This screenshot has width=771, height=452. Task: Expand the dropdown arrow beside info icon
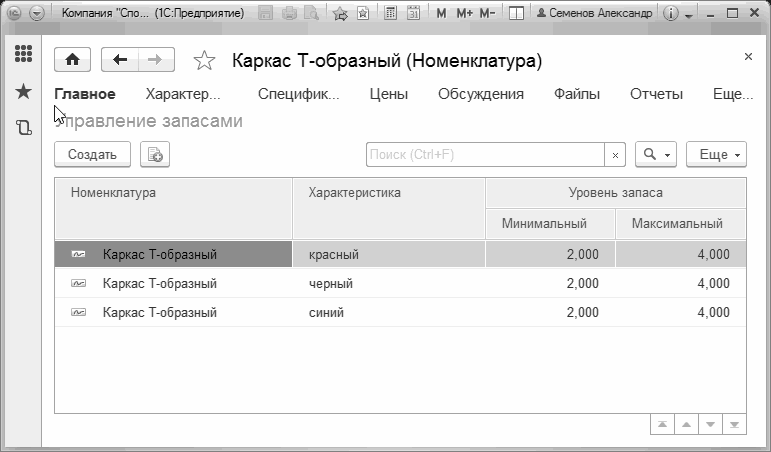pos(688,15)
